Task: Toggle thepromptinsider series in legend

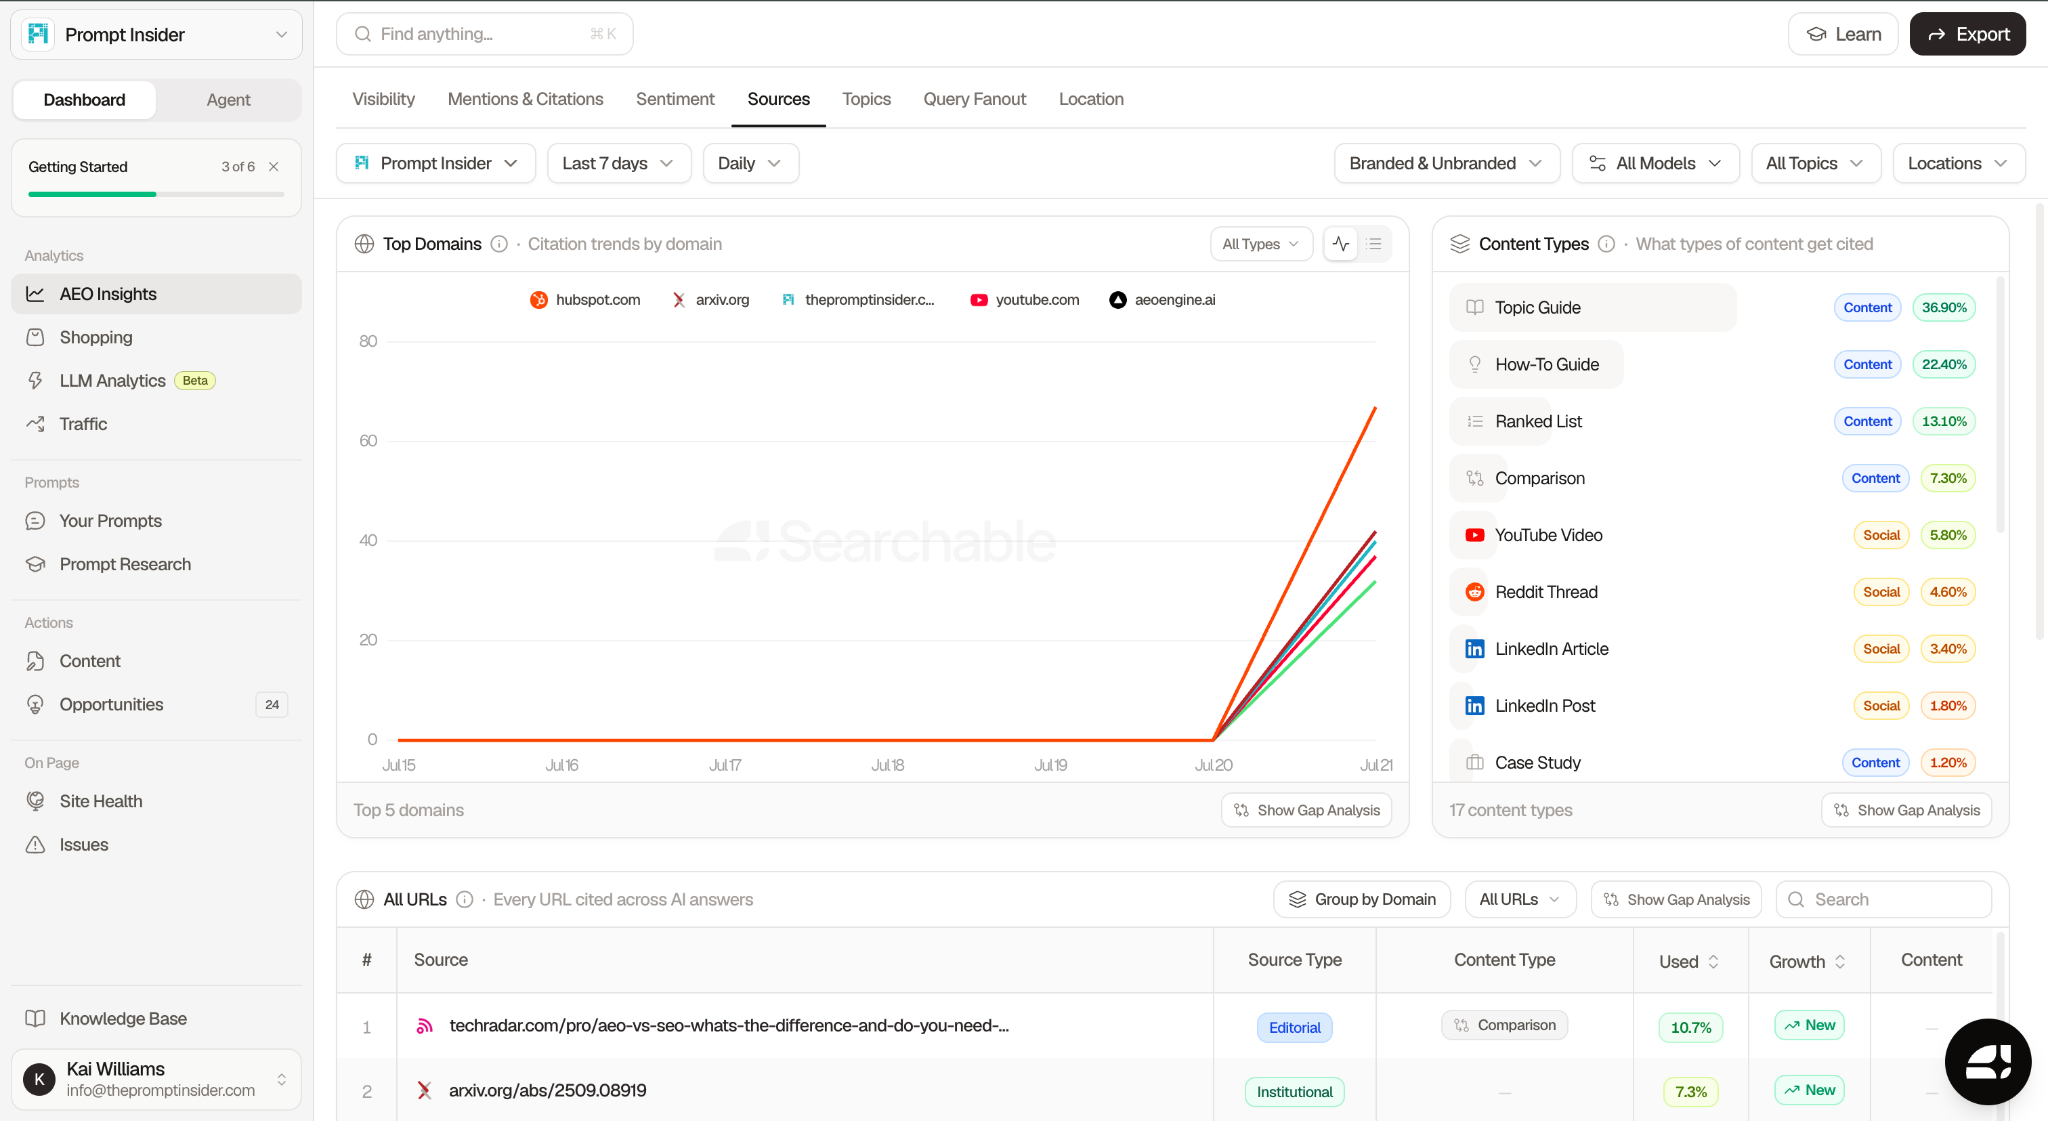Action: (859, 300)
